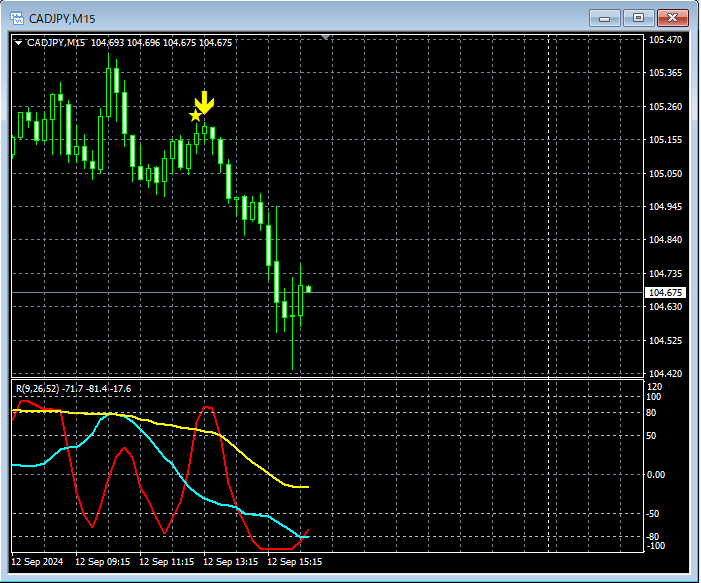Viewport: 701px width, 583px height.
Task: Minimize the CADJPY,M15 chart window
Action: [x=604, y=18]
